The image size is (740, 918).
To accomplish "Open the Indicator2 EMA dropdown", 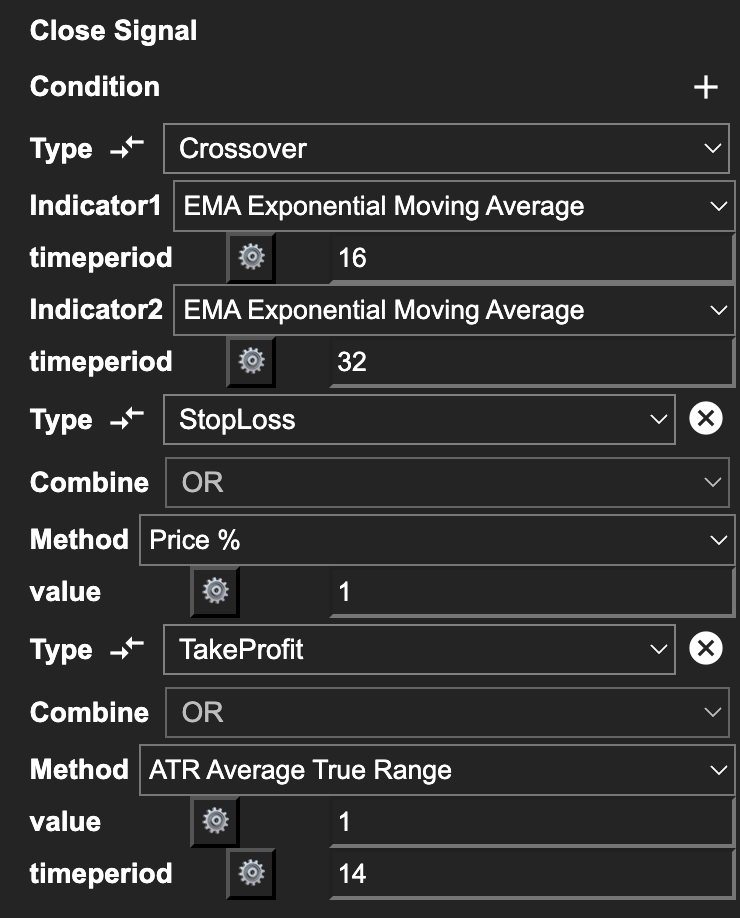I will pos(453,310).
